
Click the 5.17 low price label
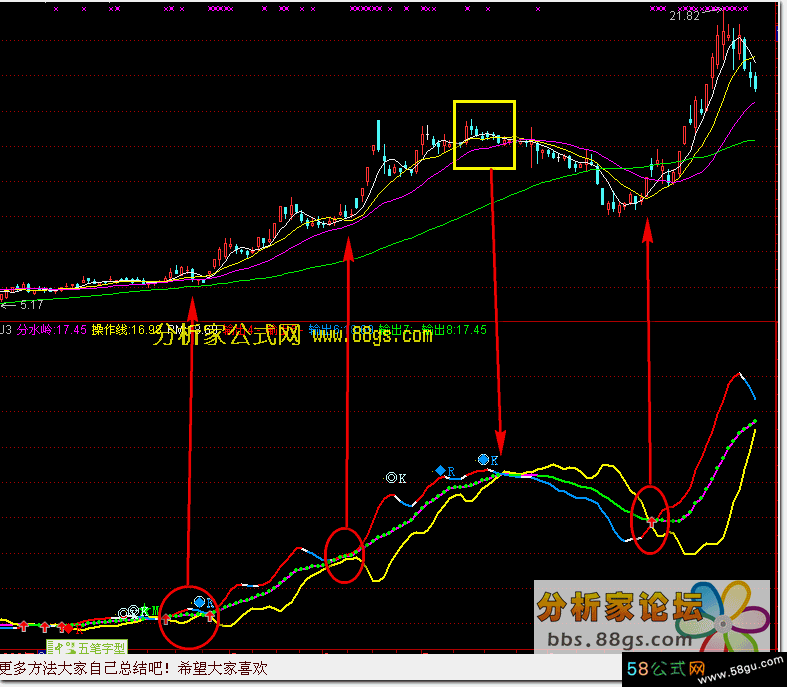click(x=31, y=305)
